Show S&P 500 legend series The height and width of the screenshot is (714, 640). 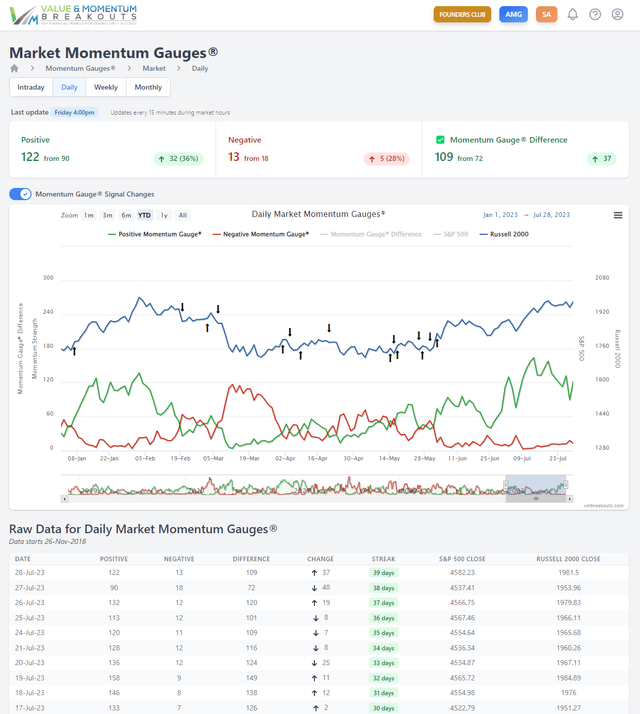pos(451,234)
